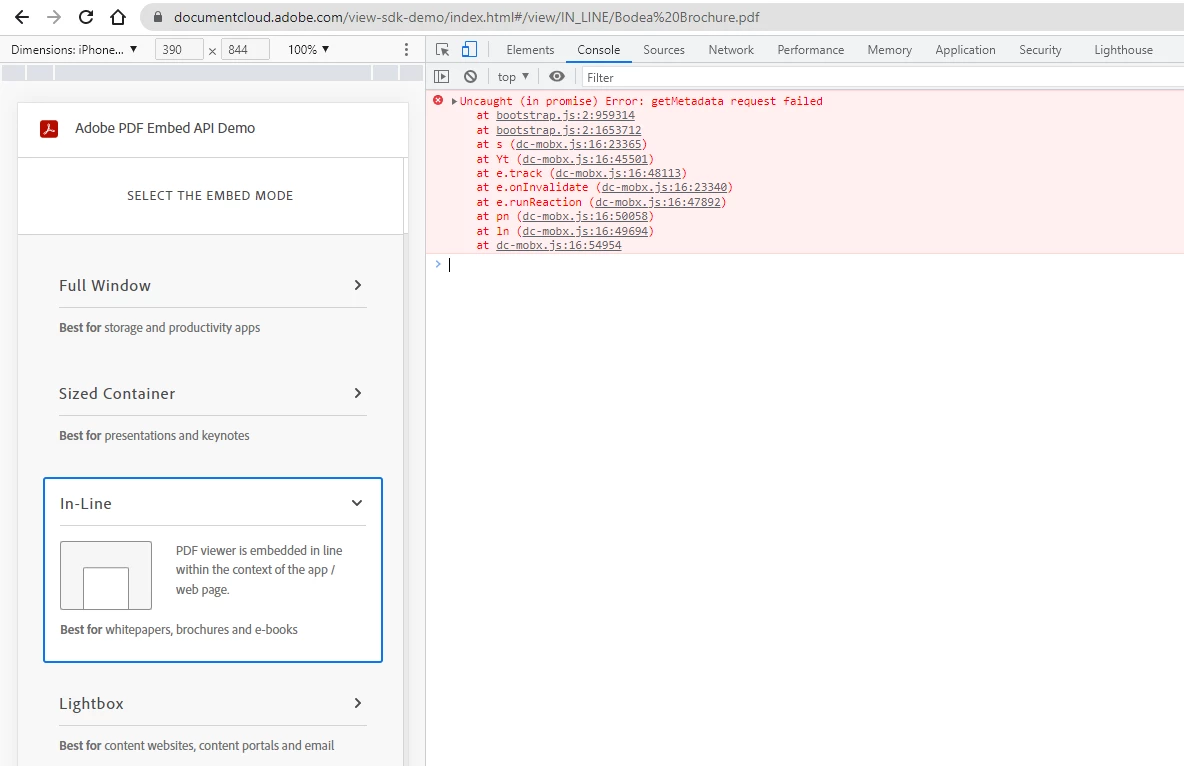Open link bootstrap.js:2:959314
The width and height of the screenshot is (1184, 766).
(565, 116)
